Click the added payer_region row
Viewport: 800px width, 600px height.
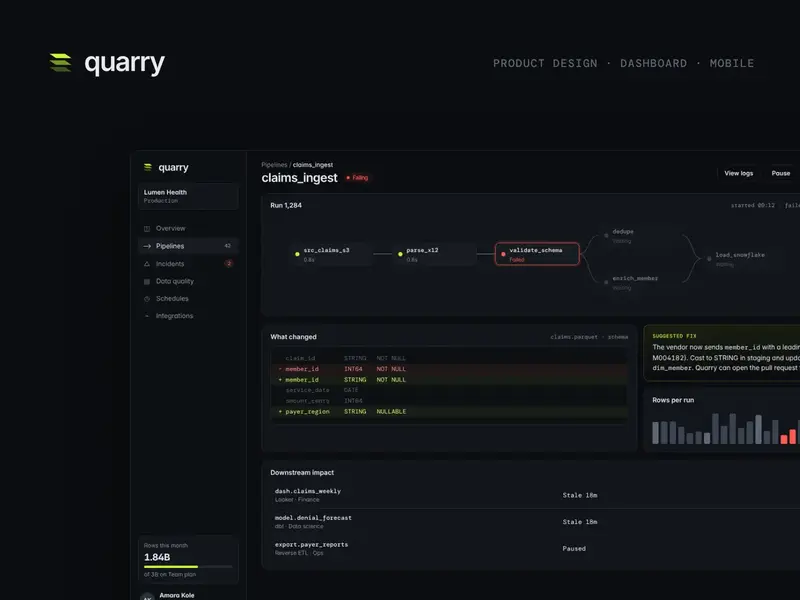(x=449, y=411)
